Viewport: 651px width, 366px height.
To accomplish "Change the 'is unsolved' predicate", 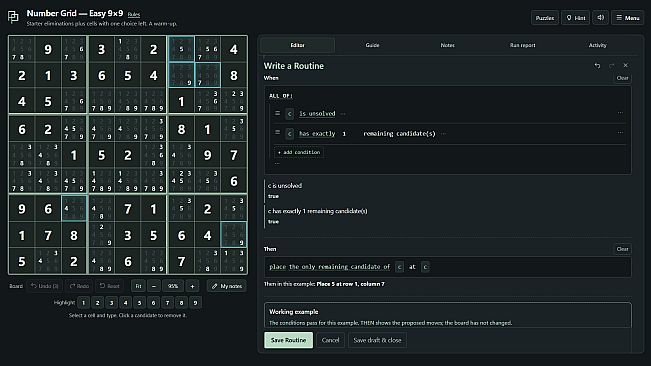I will pyautogui.click(x=317, y=114).
